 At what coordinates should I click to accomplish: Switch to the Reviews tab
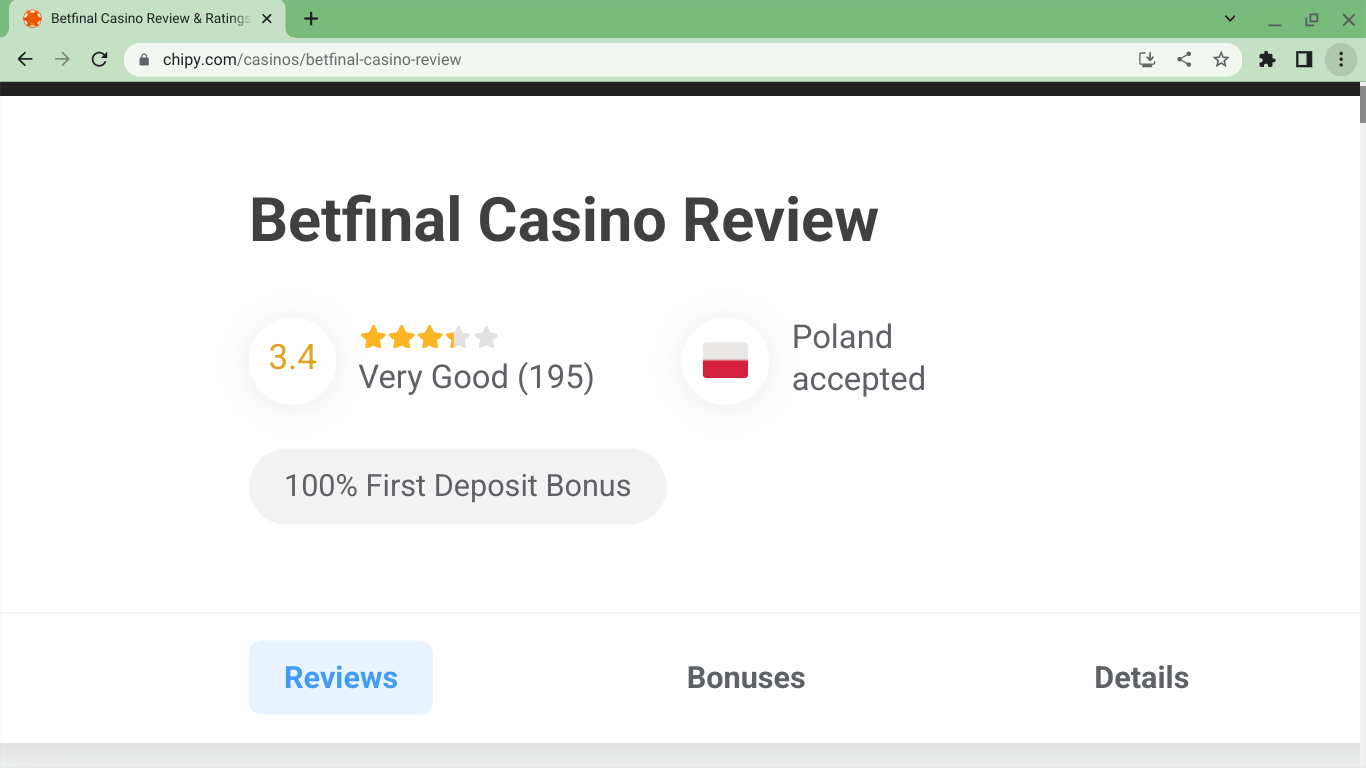pyautogui.click(x=341, y=678)
